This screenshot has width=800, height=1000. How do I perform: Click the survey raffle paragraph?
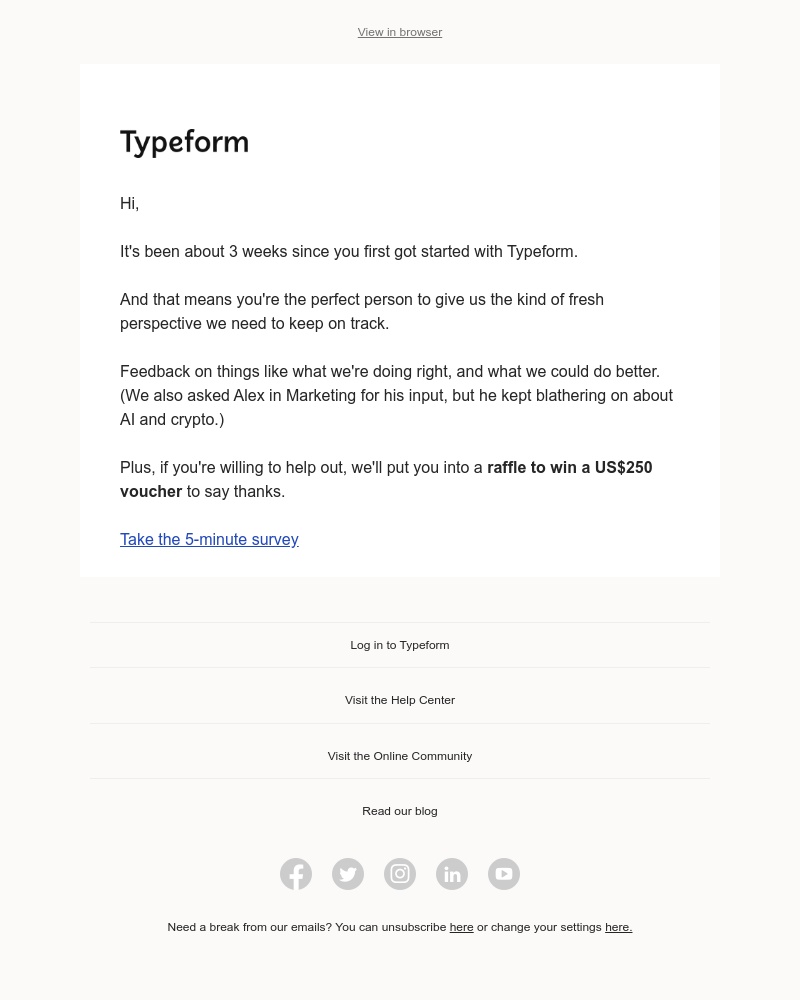386,479
